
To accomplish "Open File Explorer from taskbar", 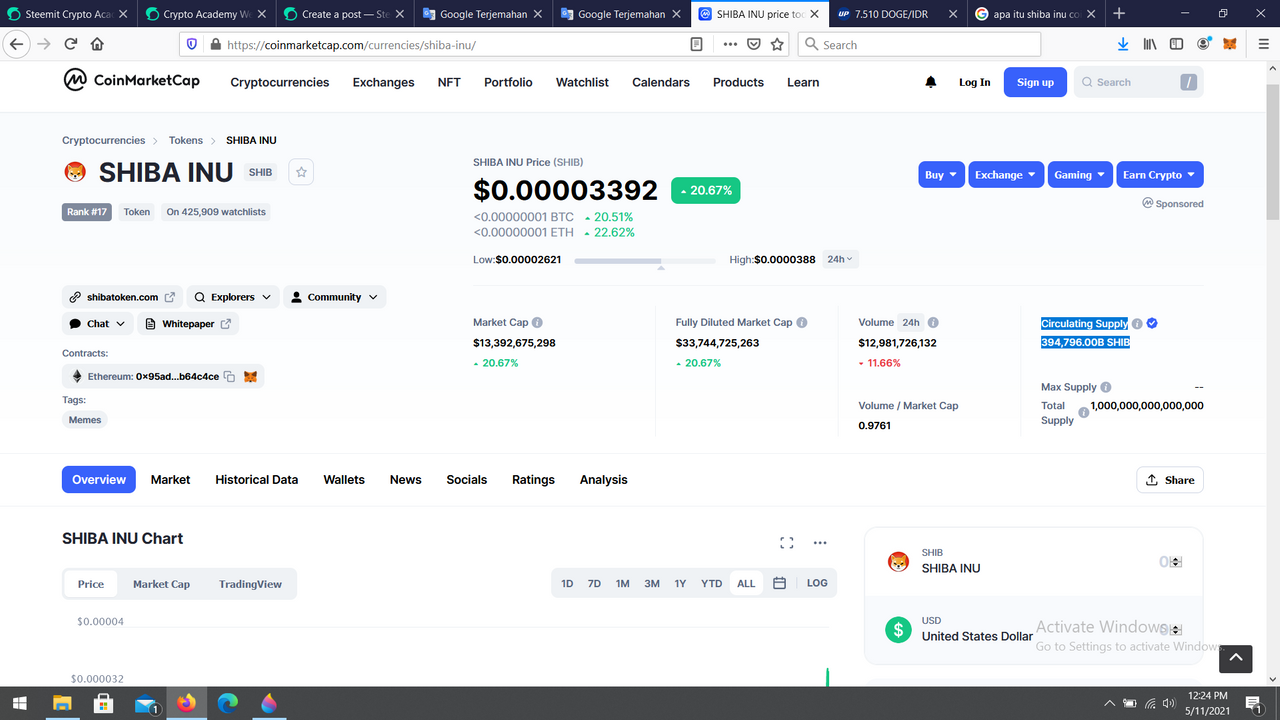I will (x=62, y=703).
